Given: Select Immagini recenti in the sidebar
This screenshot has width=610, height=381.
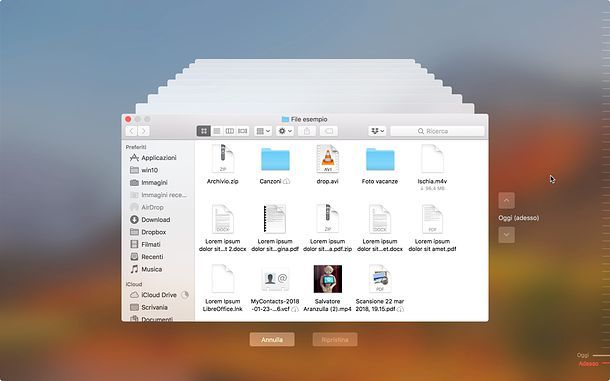Looking at the screenshot, I should tap(158, 195).
